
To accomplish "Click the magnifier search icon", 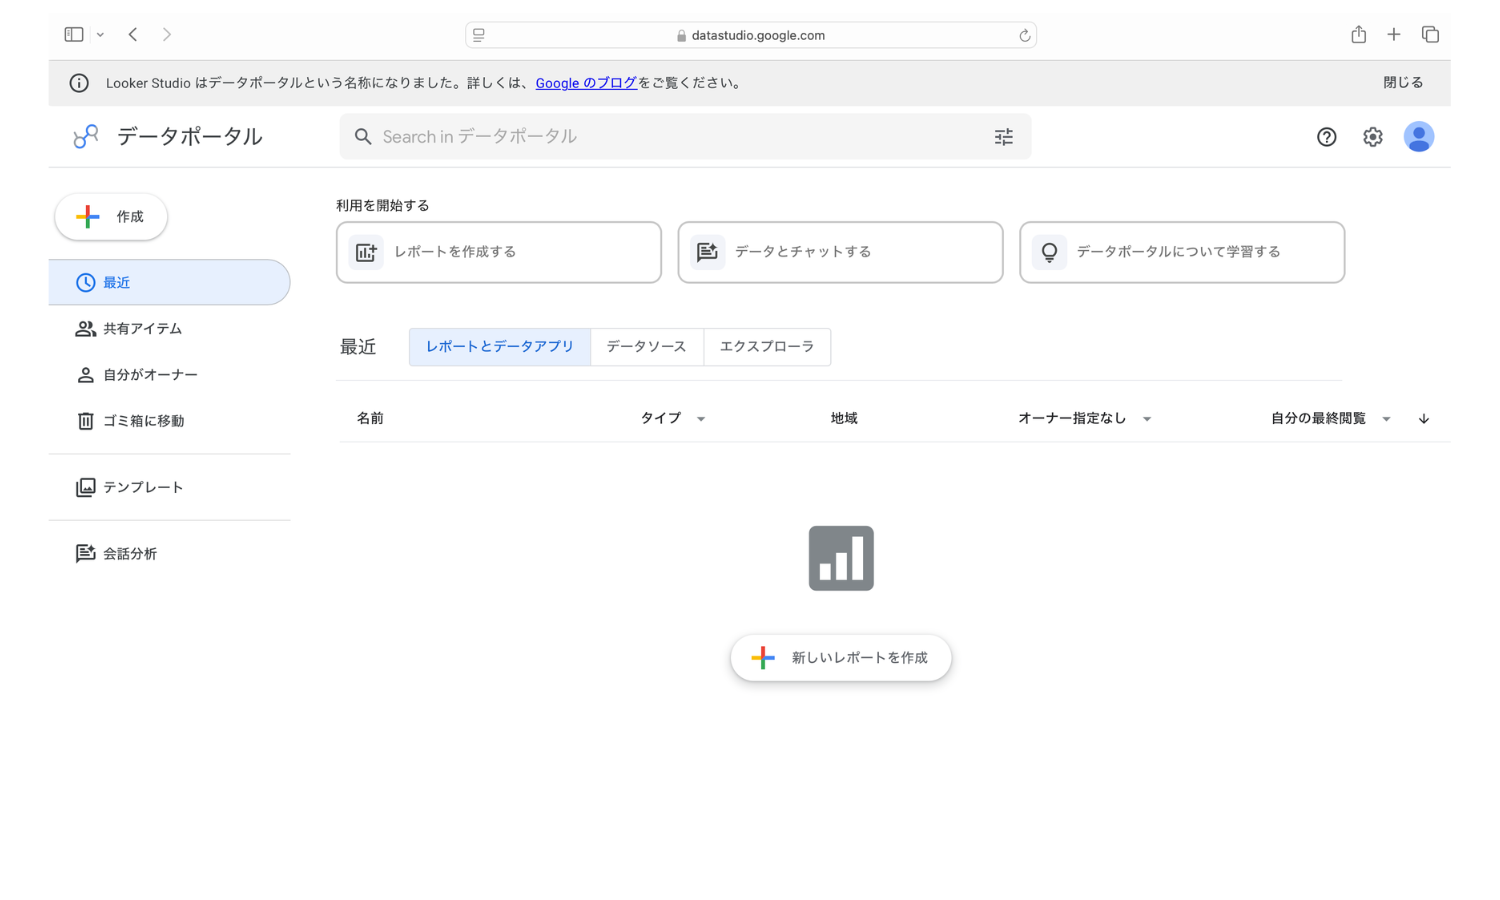I will pos(363,136).
